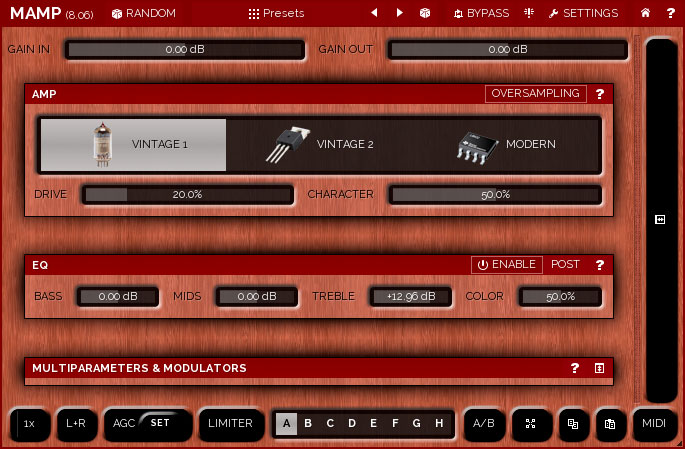Click the TREBLE value field
This screenshot has height=449, width=685.
pyautogui.click(x=411, y=297)
